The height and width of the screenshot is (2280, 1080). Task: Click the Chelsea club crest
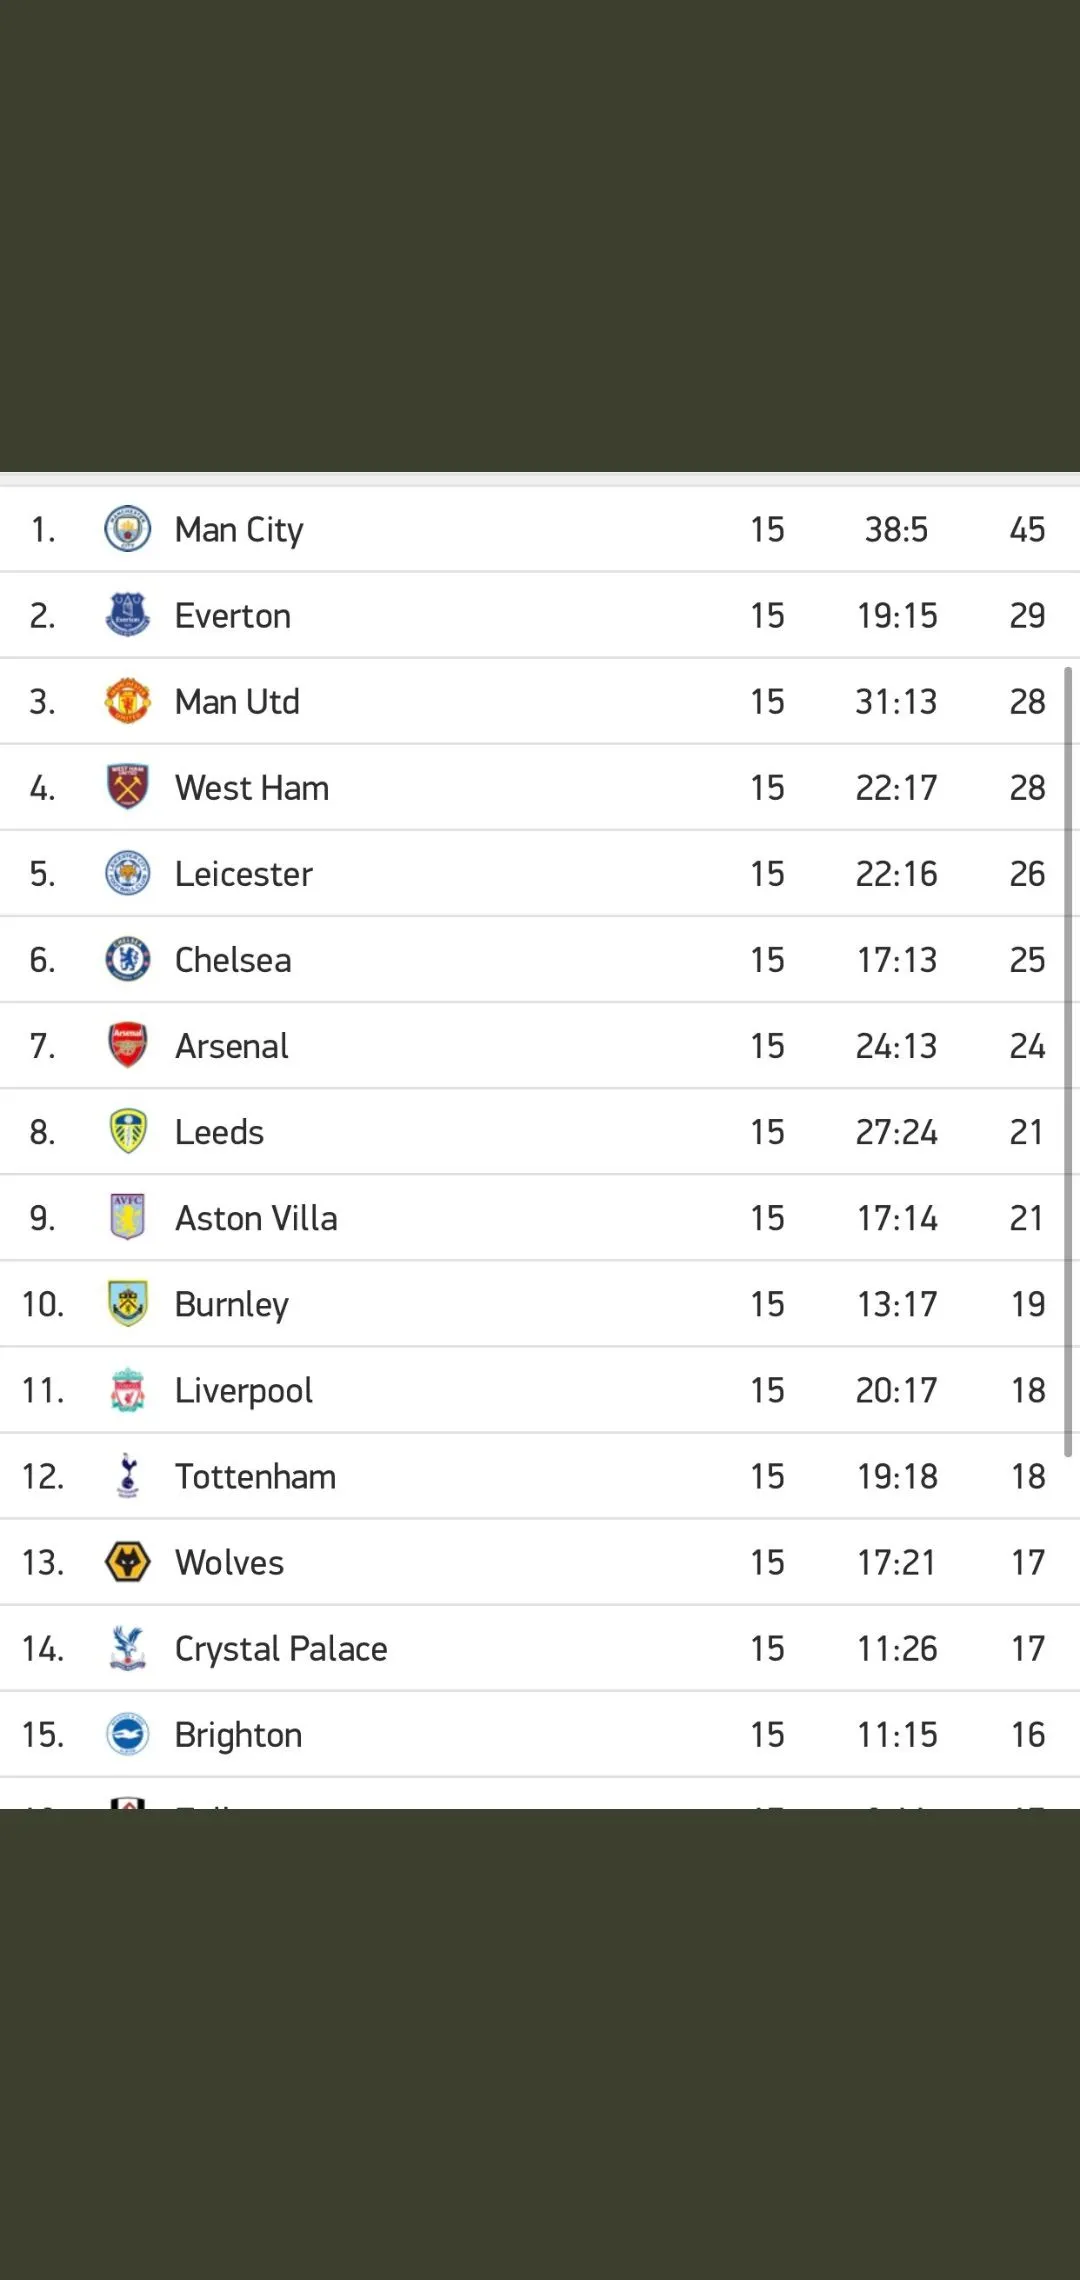click(127, 959)
